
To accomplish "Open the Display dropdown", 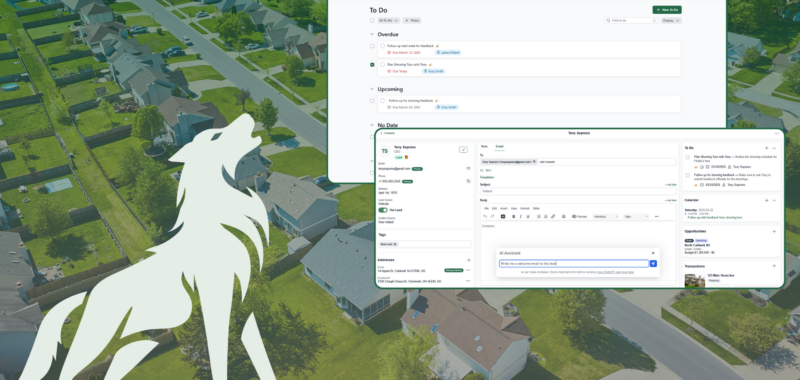I will 671,20.
